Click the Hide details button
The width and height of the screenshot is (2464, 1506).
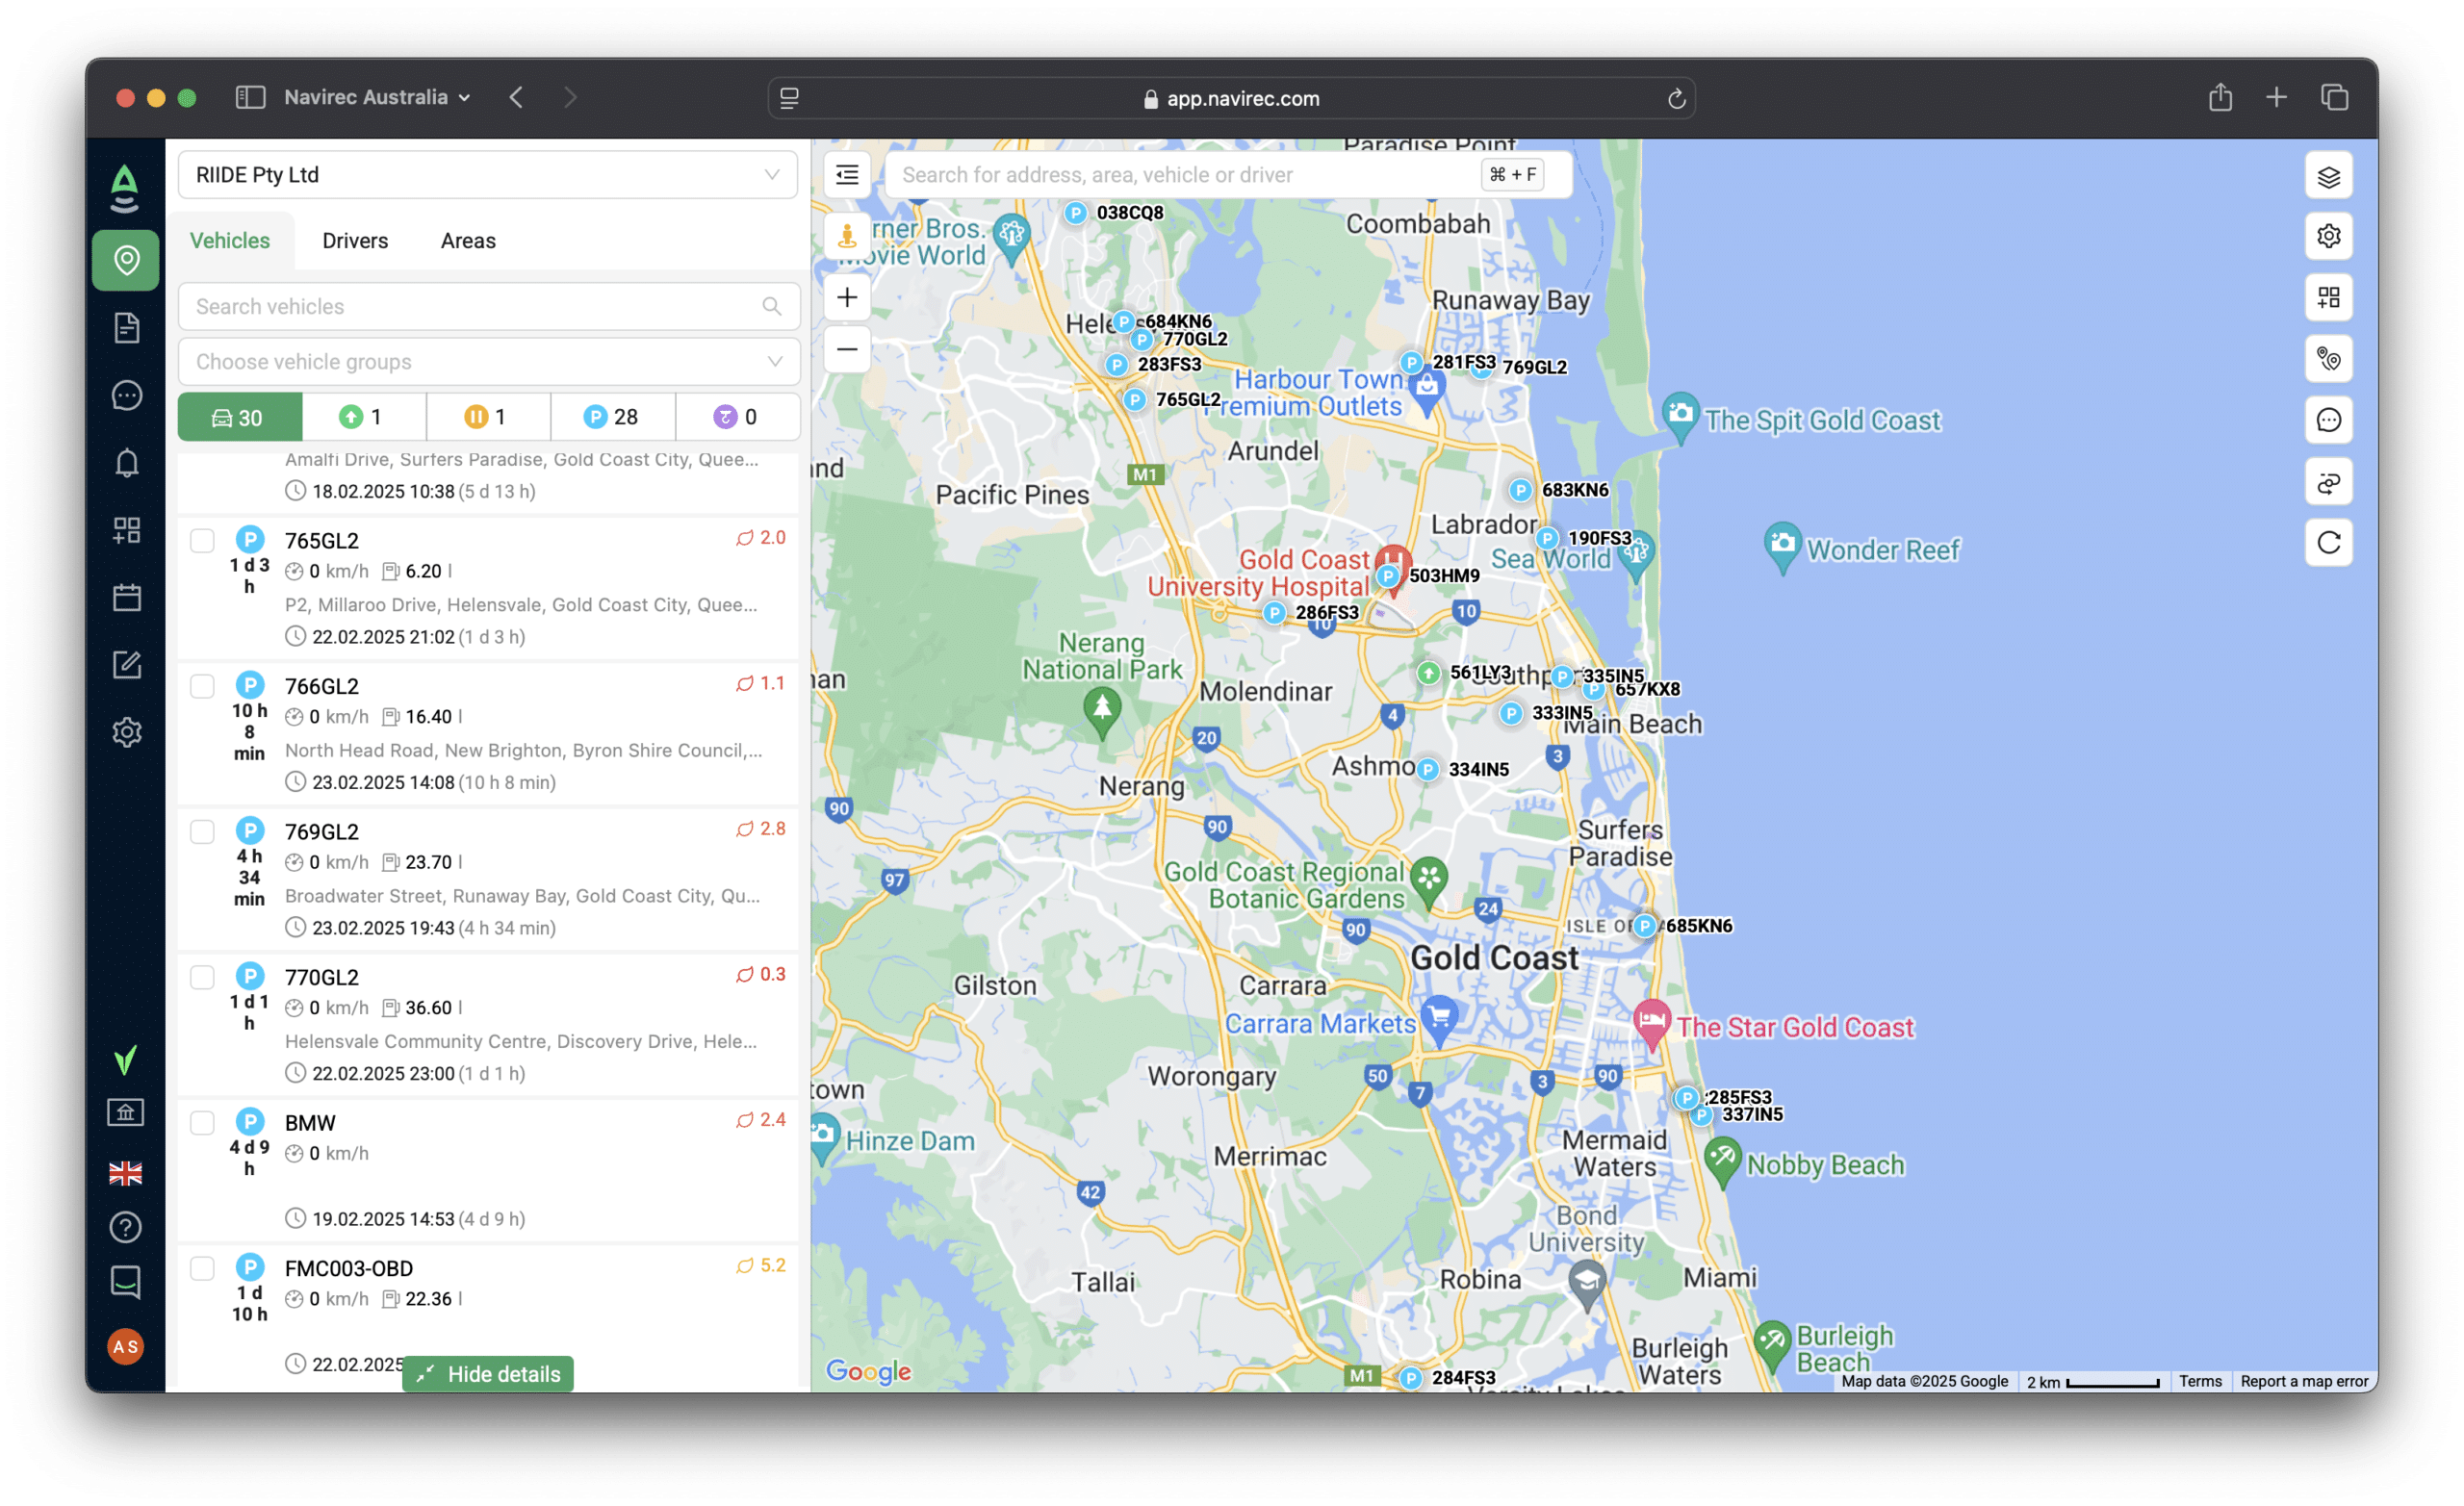pos(487,1374)
